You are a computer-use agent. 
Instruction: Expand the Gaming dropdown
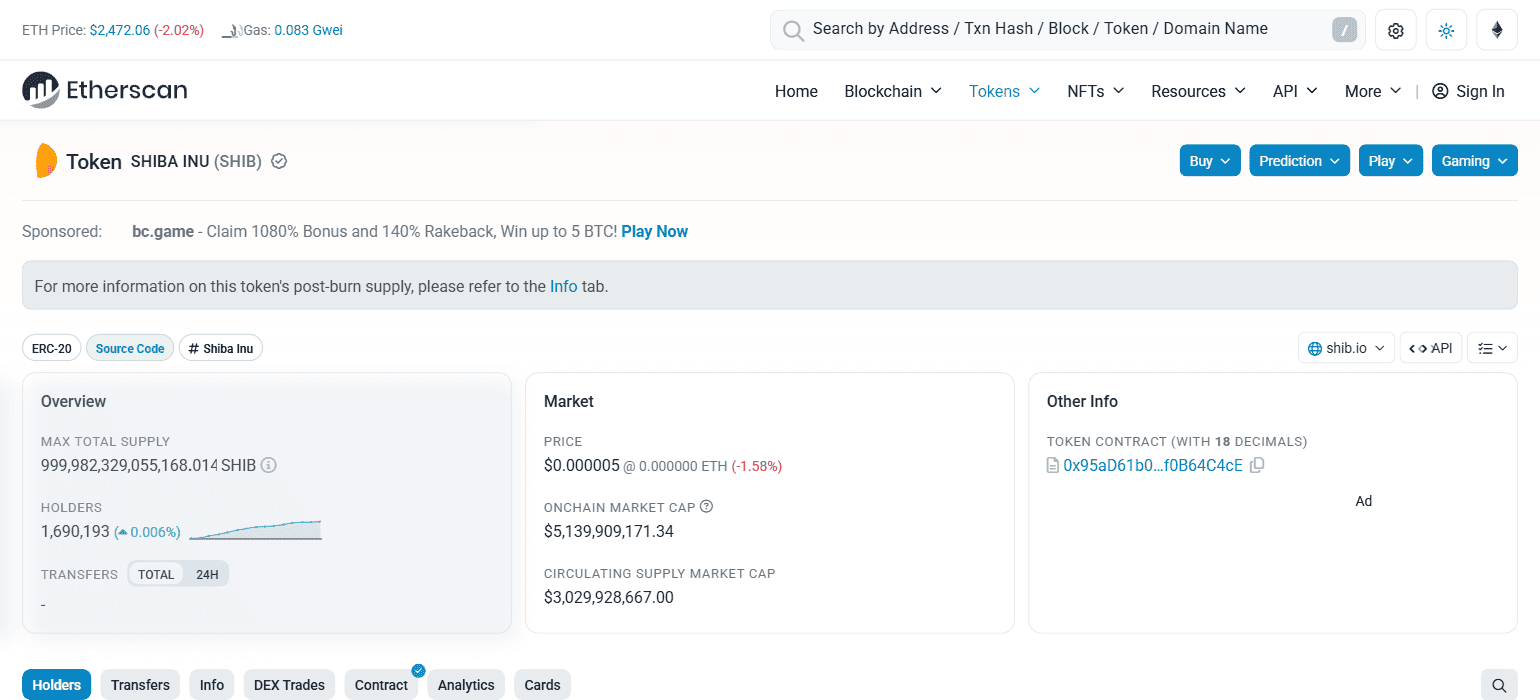pos(1474,161)
